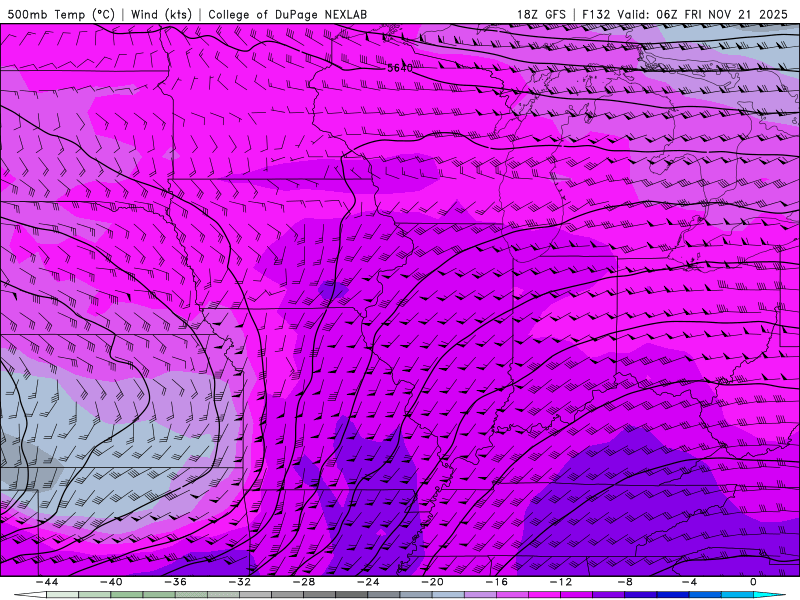This screenshot has height=600, width=800.
Task: Click the pale green swatch right of the -44 label
Action: (x=62, y=595)
